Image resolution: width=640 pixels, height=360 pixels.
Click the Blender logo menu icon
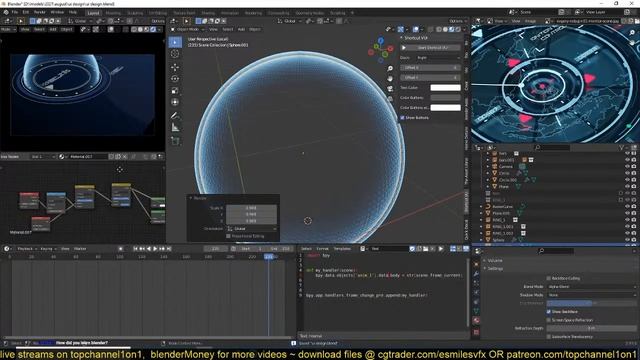[x=6, y=12]
